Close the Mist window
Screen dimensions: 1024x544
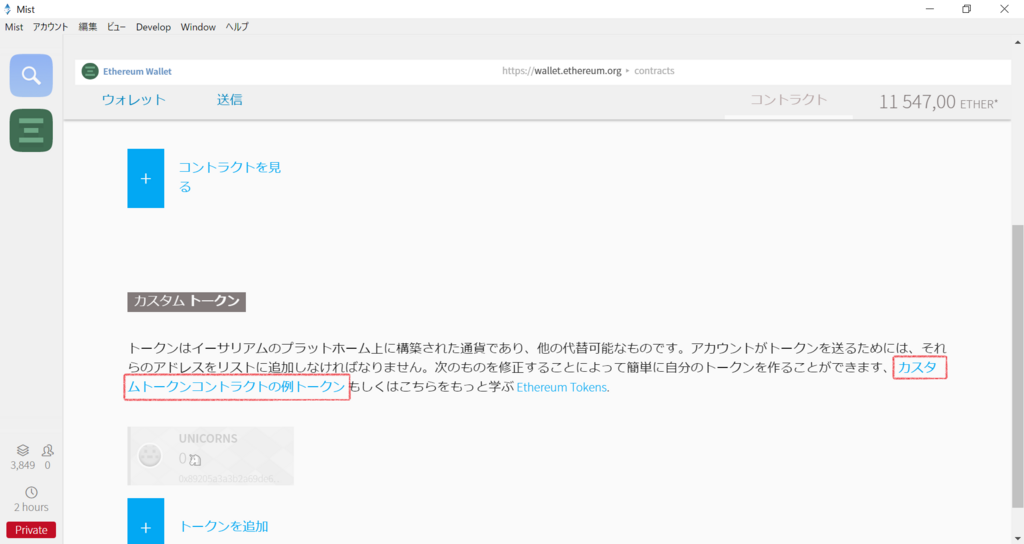point(1004,9)
